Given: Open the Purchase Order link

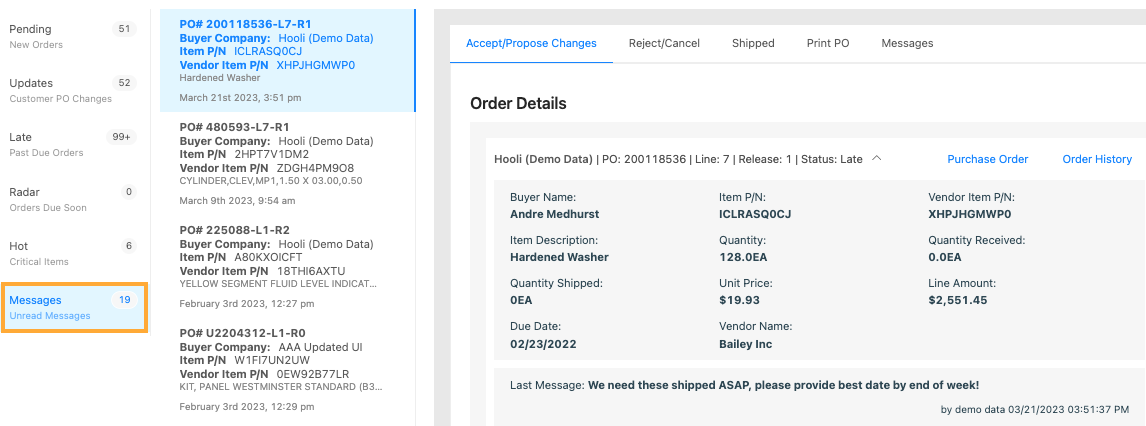Looking at the screenshot, I should click(987, 159).
